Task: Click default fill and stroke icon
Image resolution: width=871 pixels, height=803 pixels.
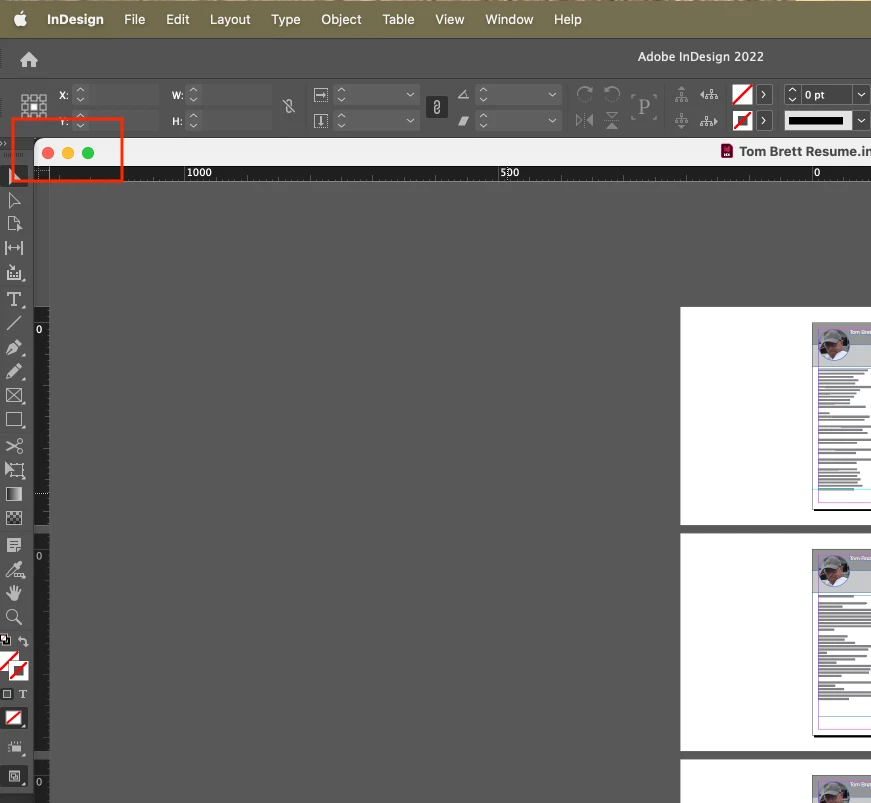Action: click(x=6, y=640)
